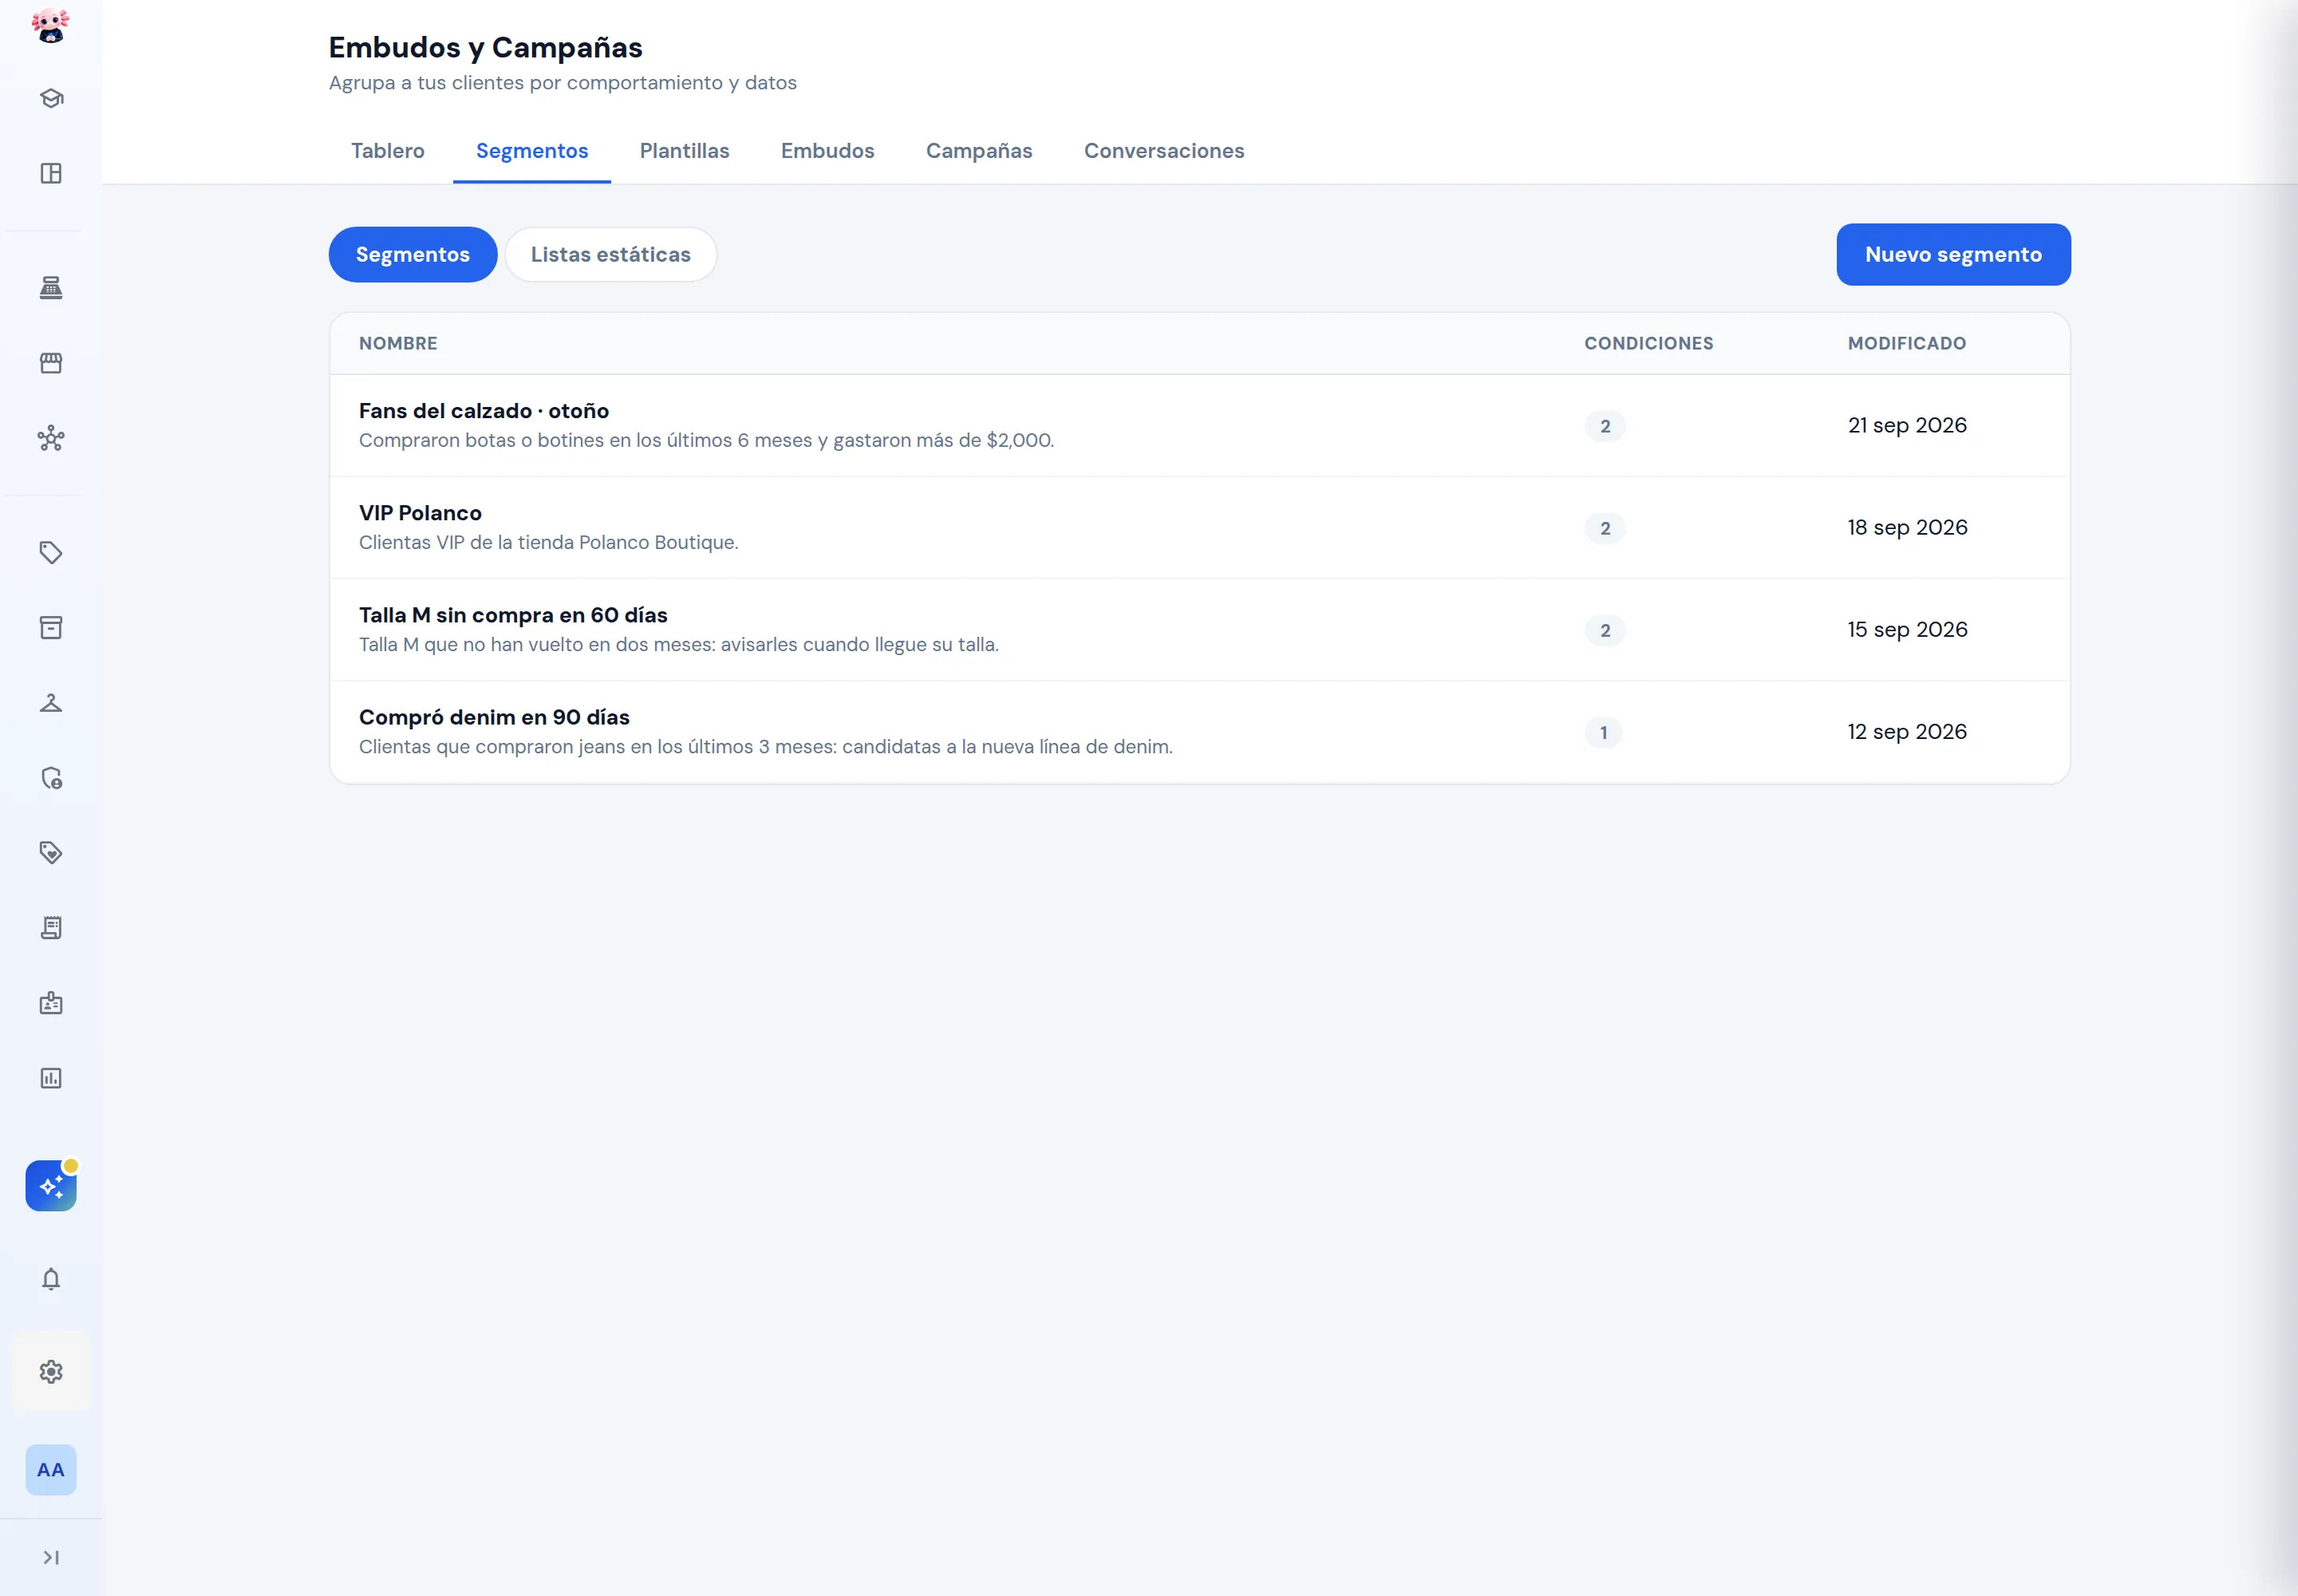
Task: Switch to the Plantillas tab
Action: click(685, 151)
